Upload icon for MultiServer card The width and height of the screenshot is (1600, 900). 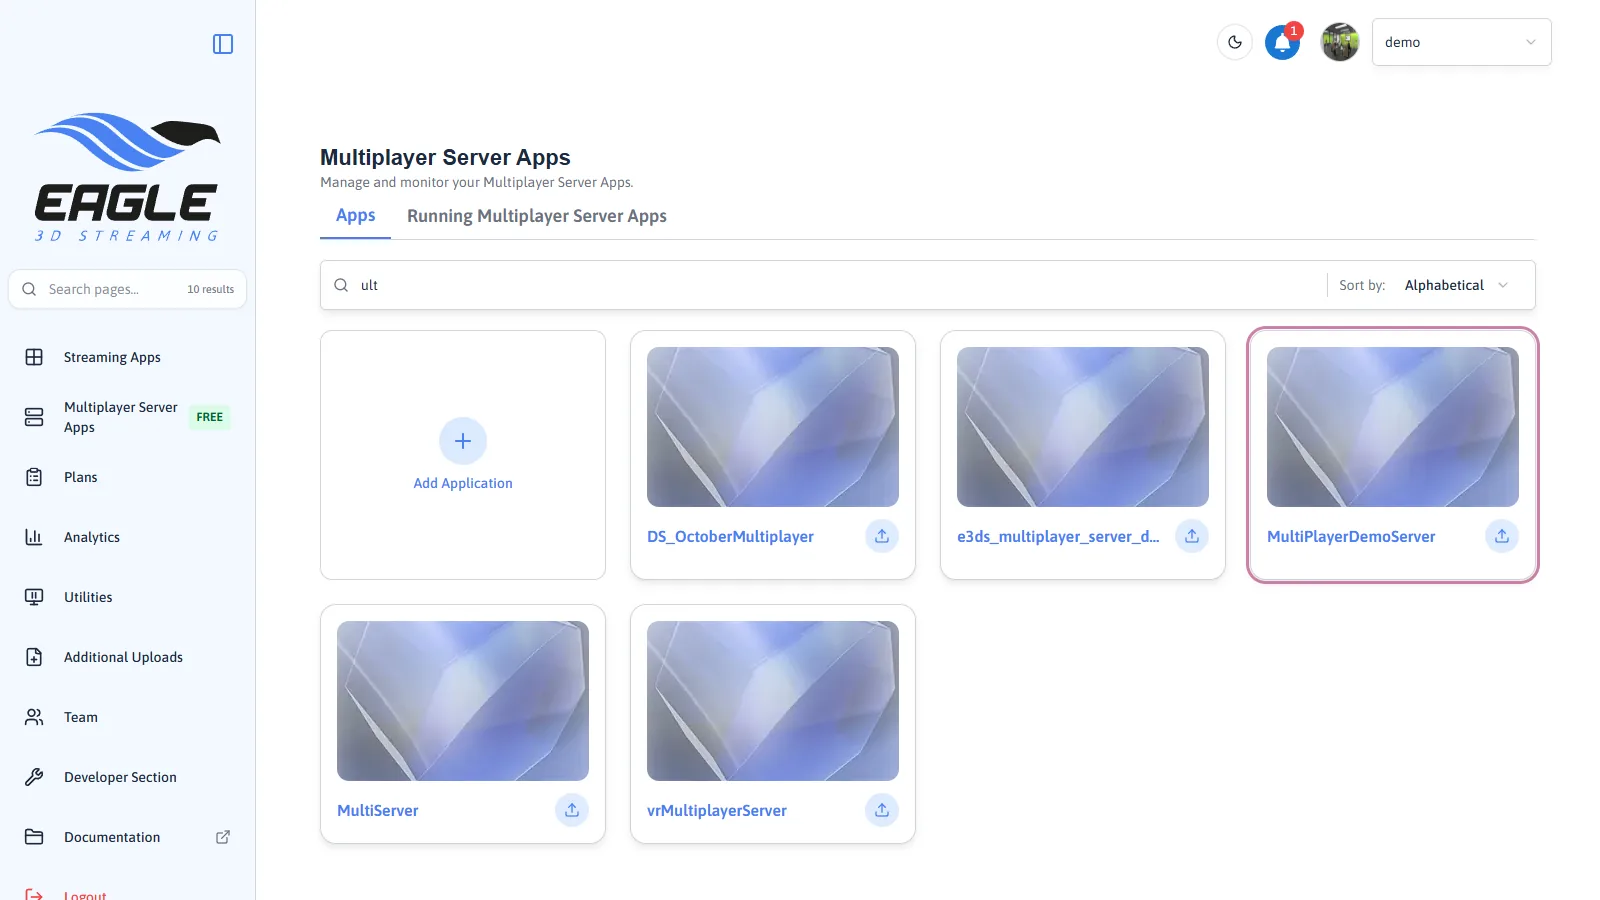pos(572,810)
